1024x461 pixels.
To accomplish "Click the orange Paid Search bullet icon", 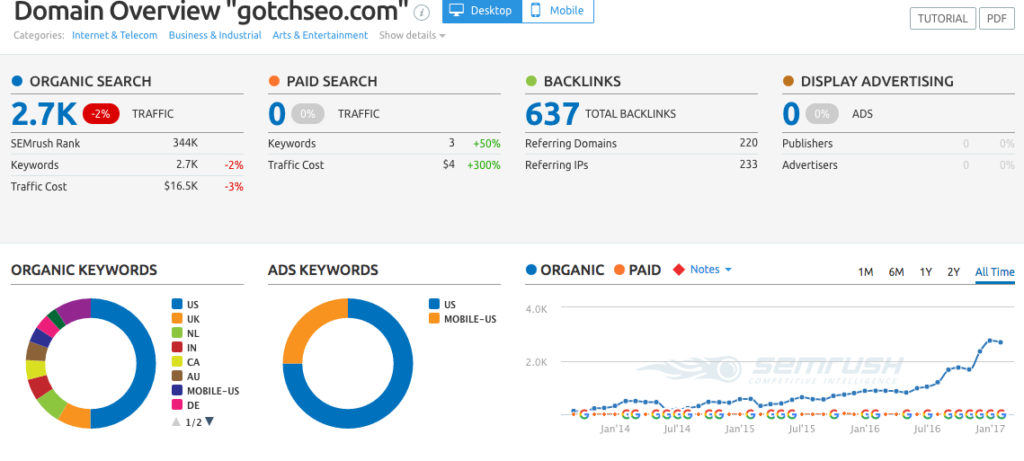I will pyautogui.click(x=274, y=82).
